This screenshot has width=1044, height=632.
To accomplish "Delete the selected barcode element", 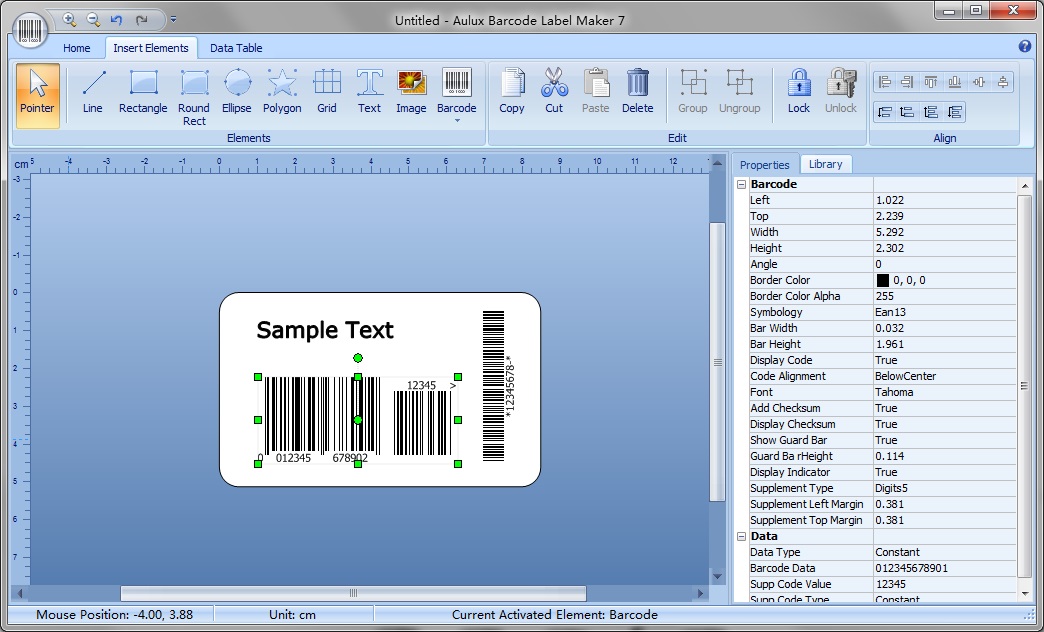I will [637, 91].
